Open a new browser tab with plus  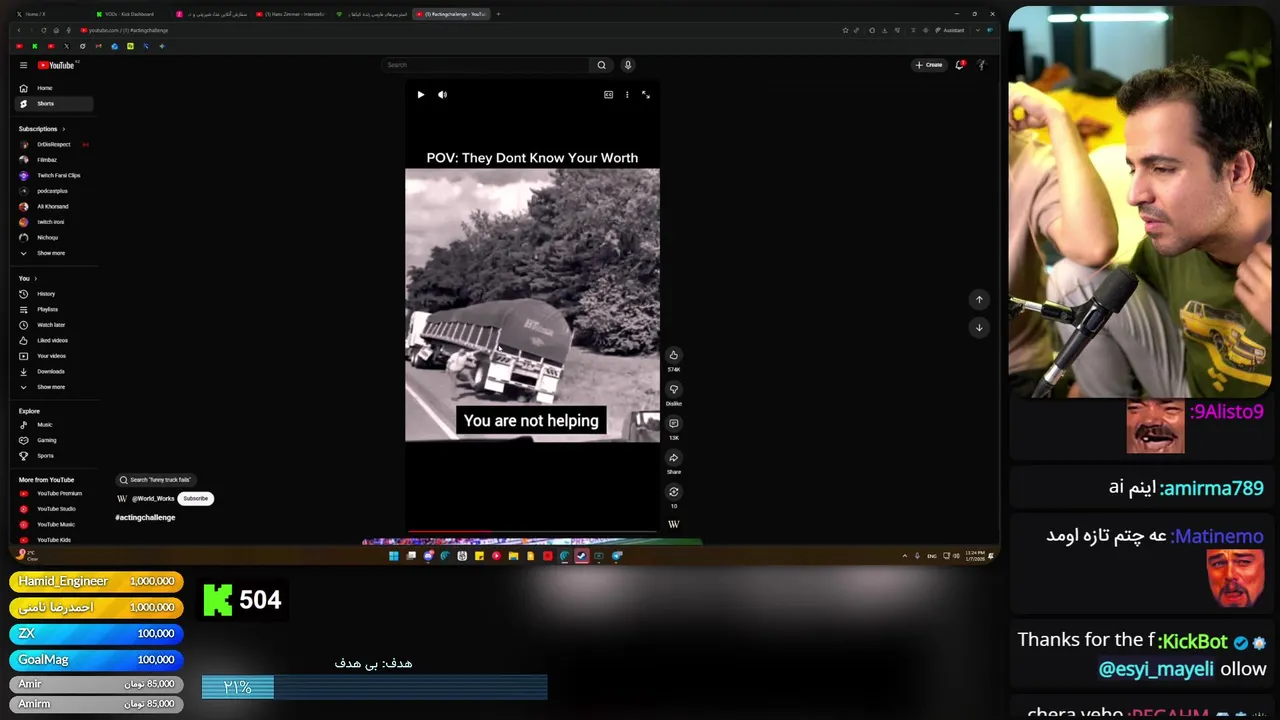pos(498,14)
